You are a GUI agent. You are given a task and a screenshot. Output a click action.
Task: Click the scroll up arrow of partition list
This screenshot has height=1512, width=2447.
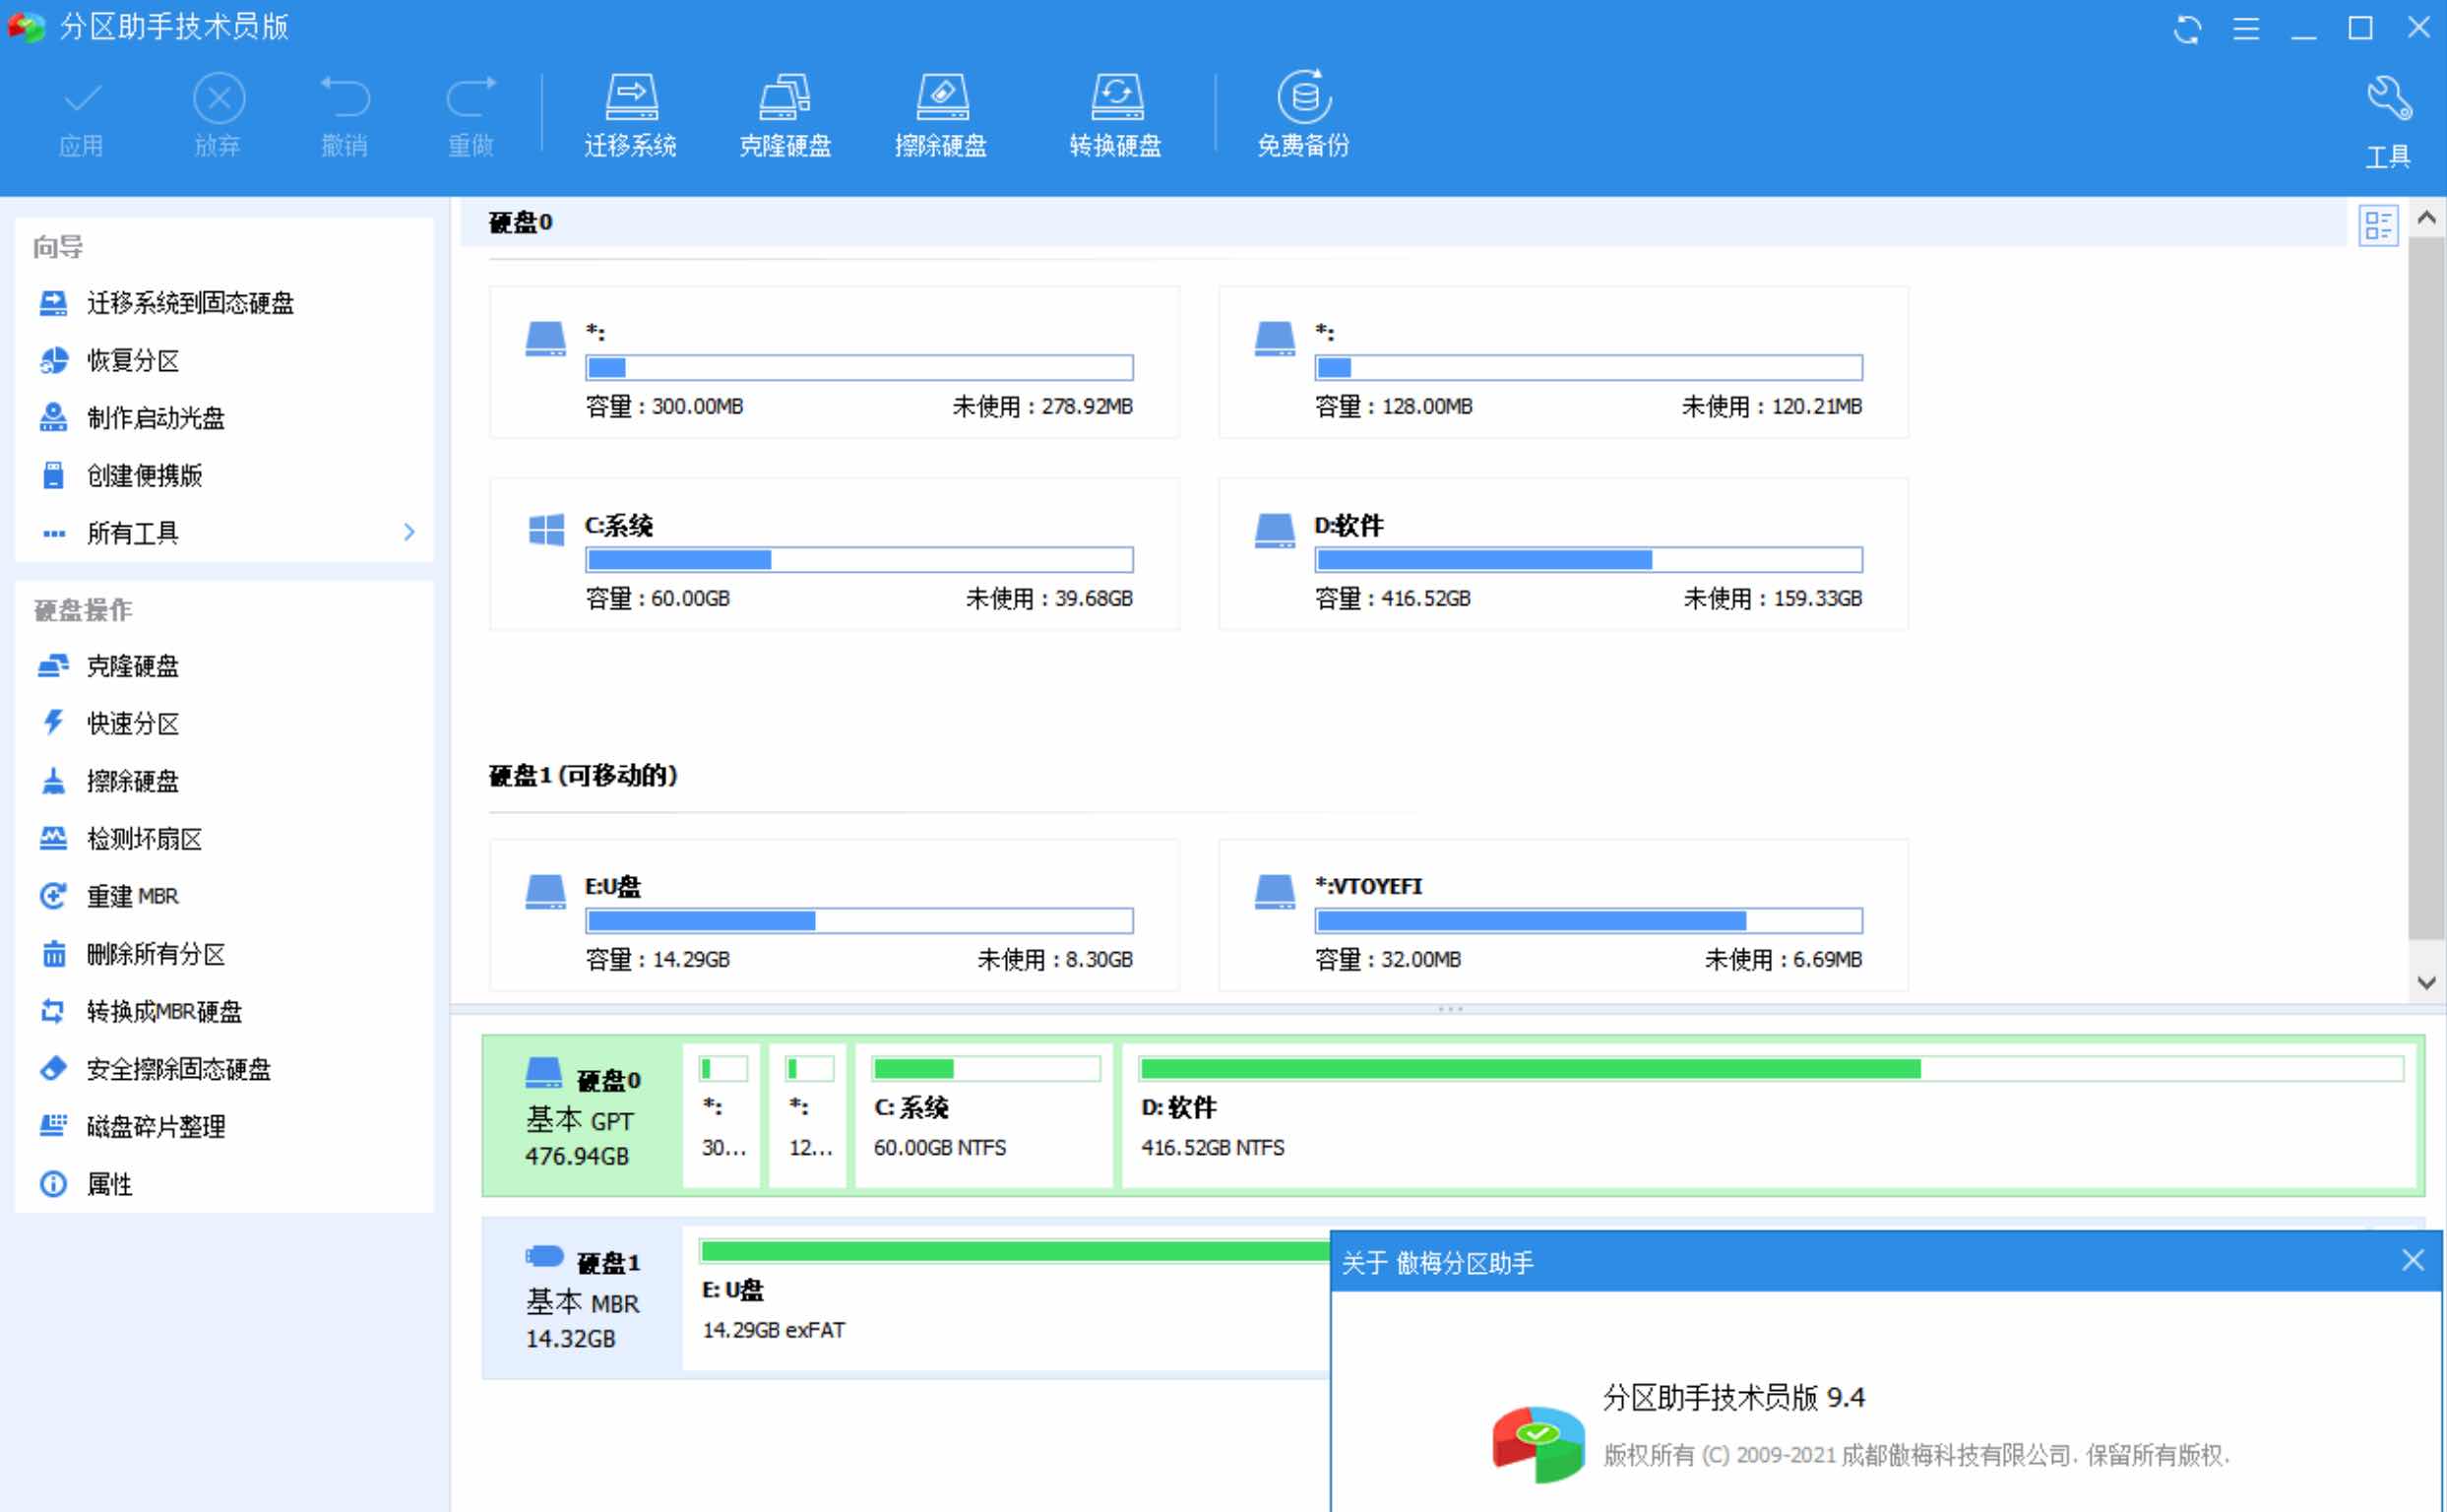[2426, 218]
